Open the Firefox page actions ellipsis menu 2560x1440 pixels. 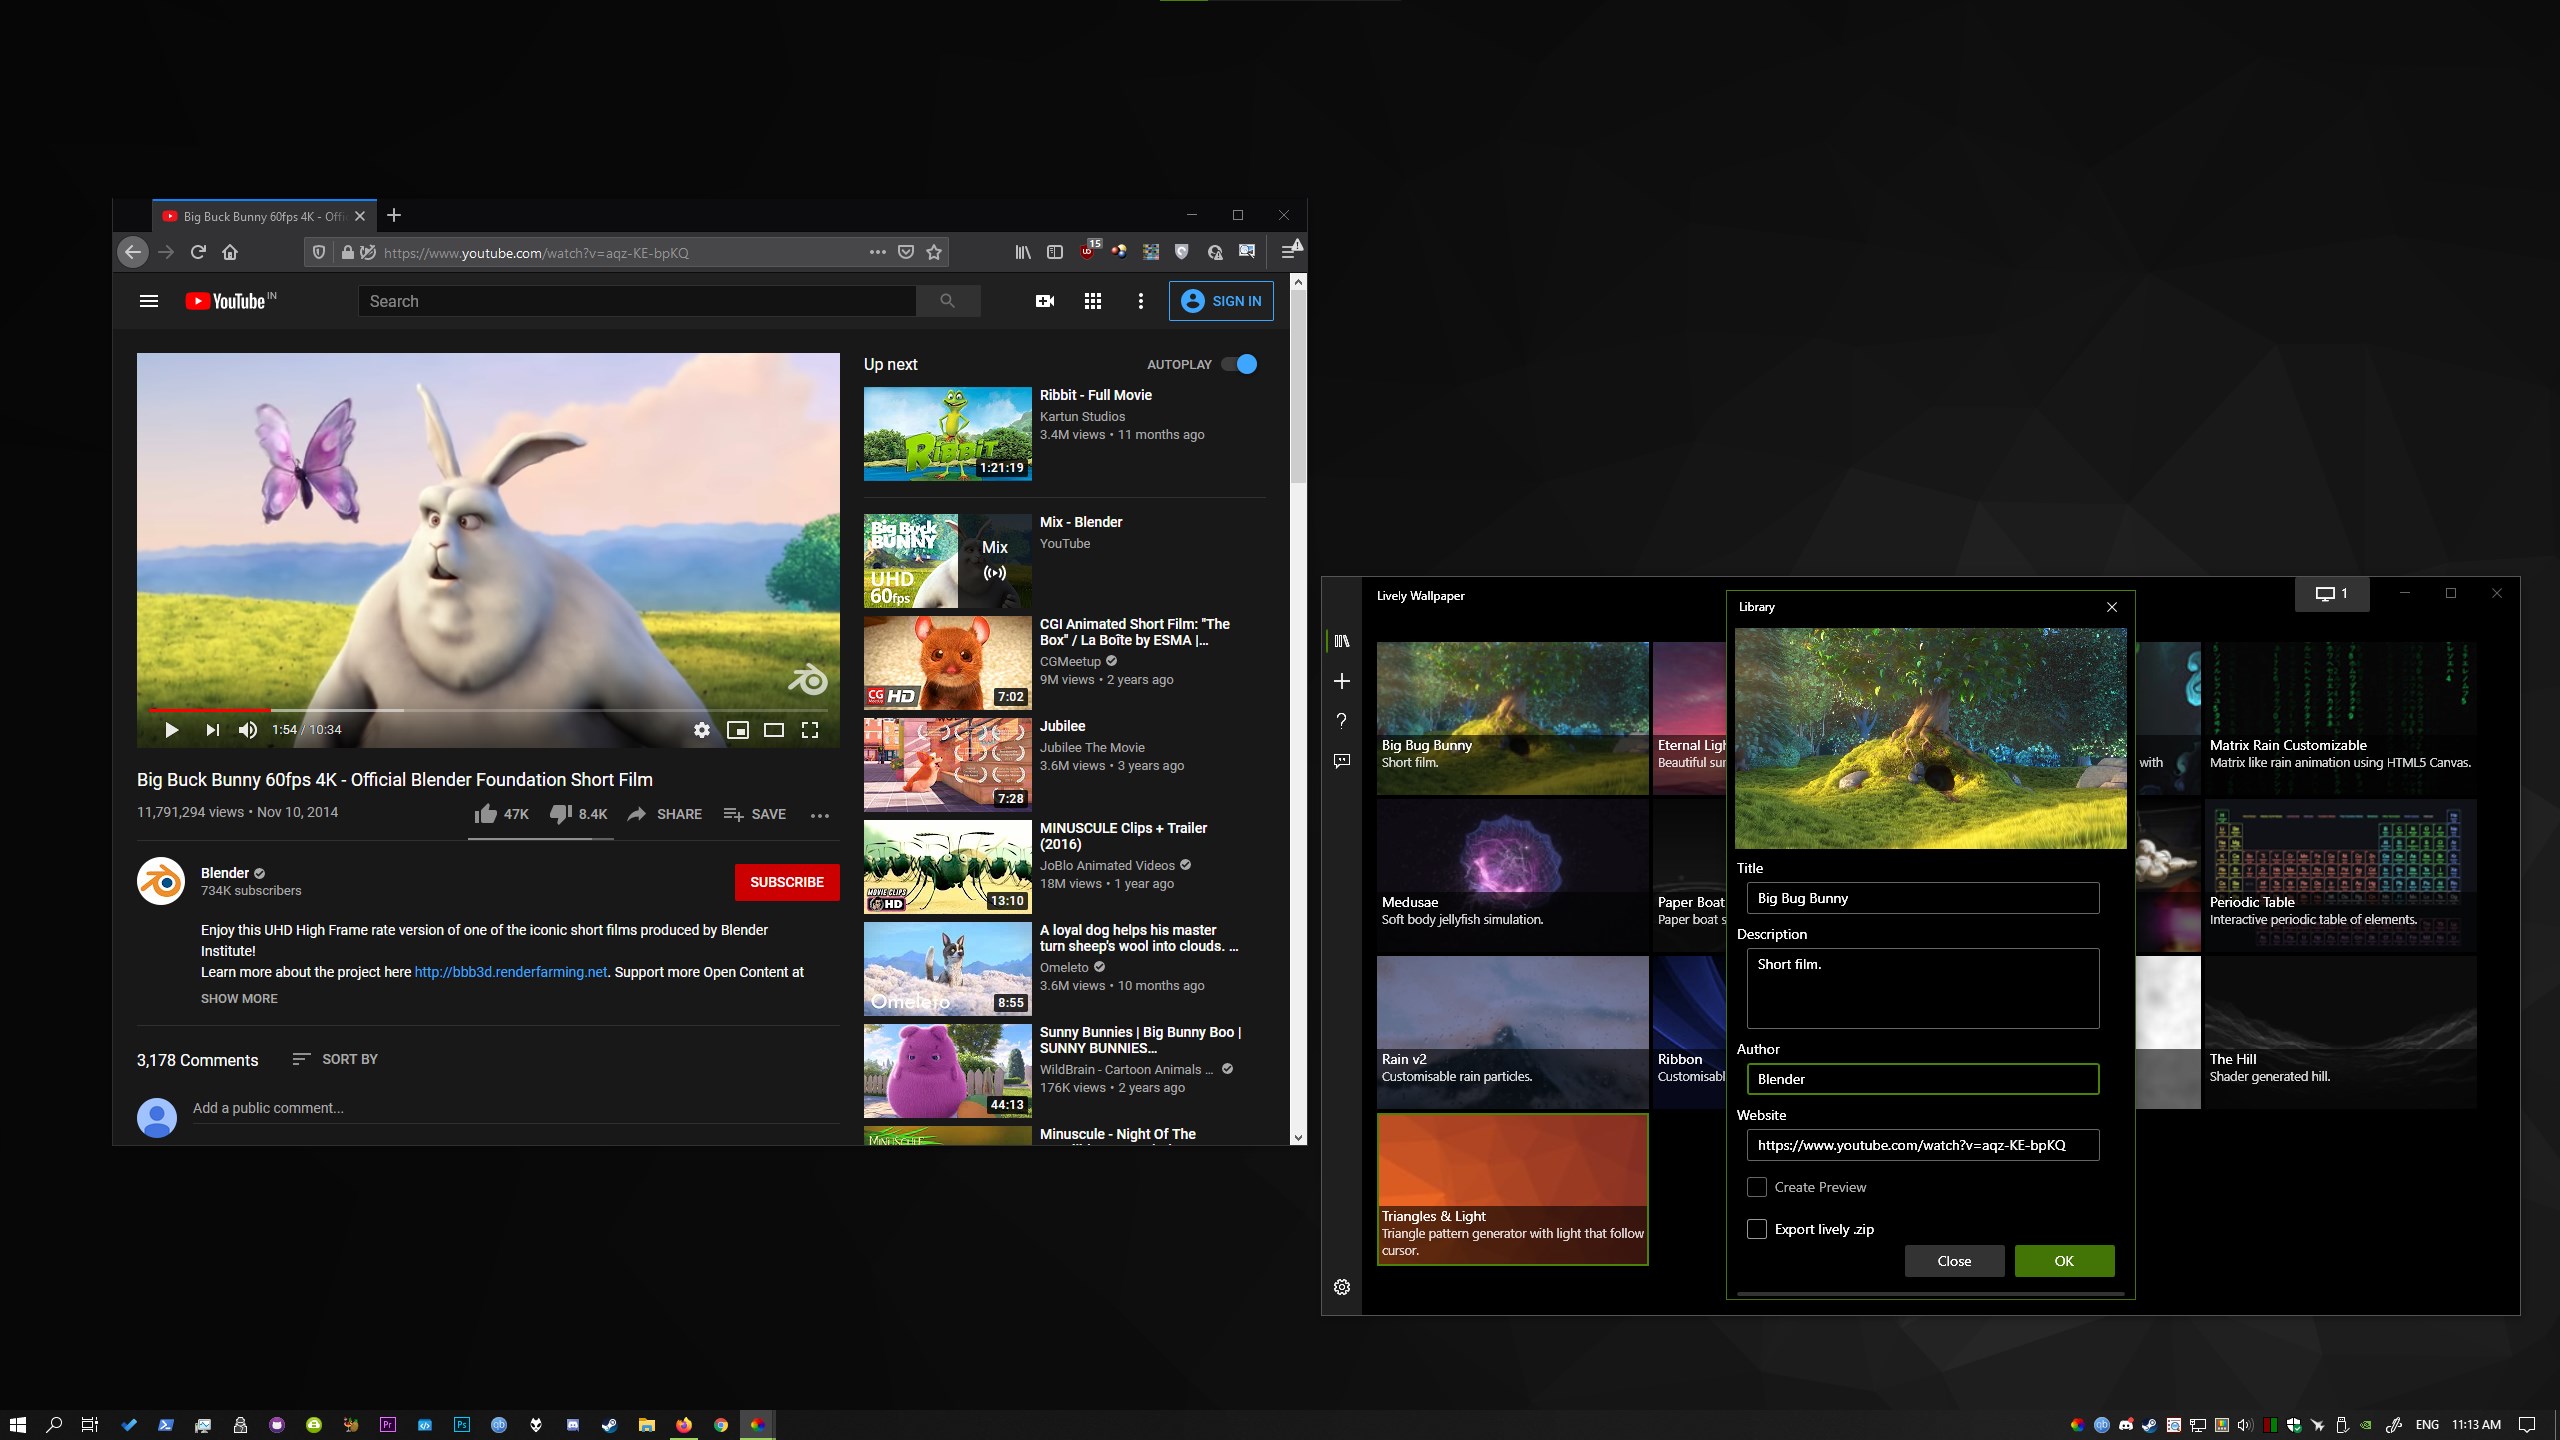pyautogui.click(x=876, y=252)
